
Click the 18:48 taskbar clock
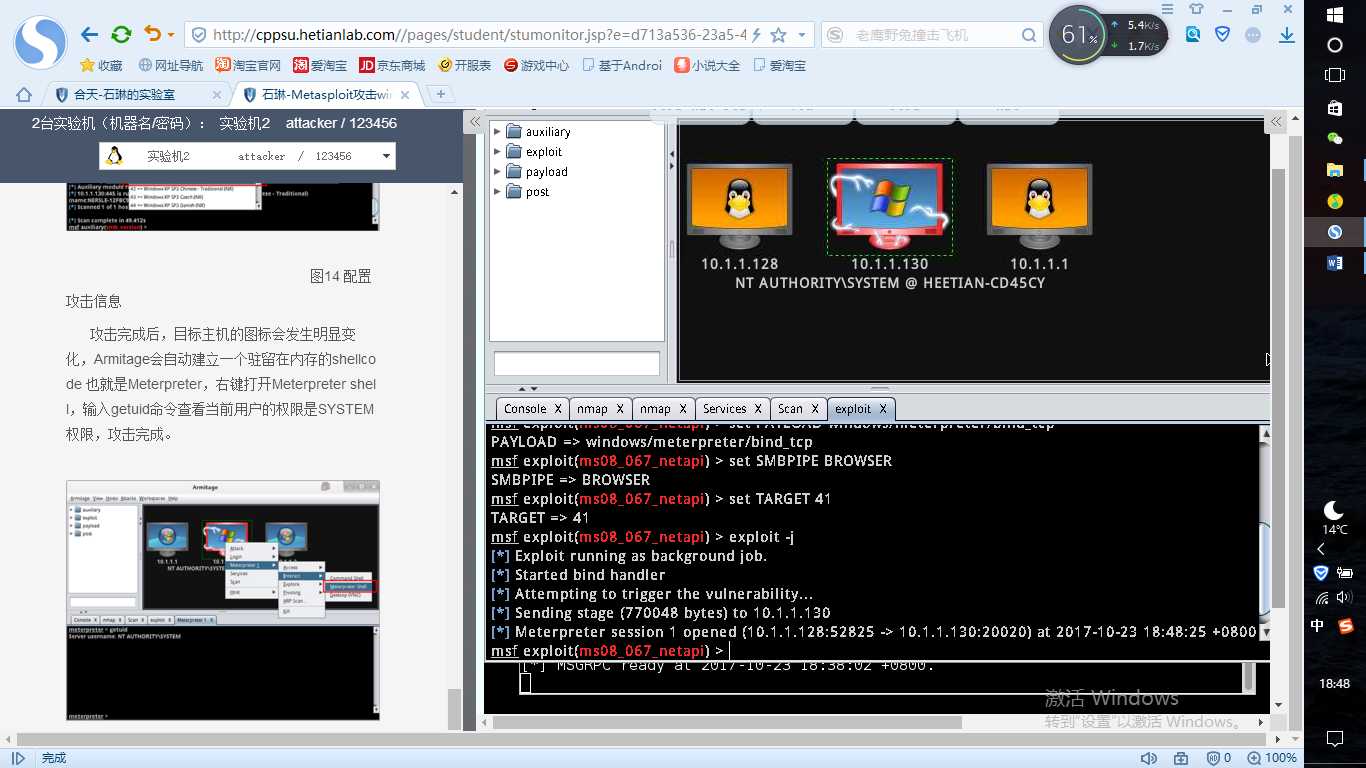coord(1335,684)
